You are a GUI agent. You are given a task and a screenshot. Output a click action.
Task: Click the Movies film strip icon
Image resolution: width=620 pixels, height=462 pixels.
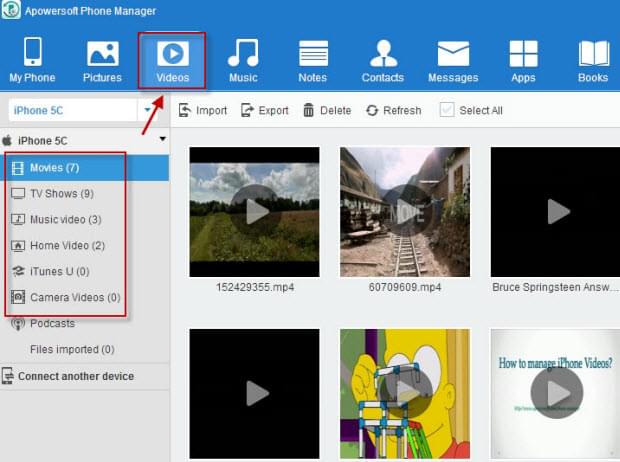click(18, 168)
